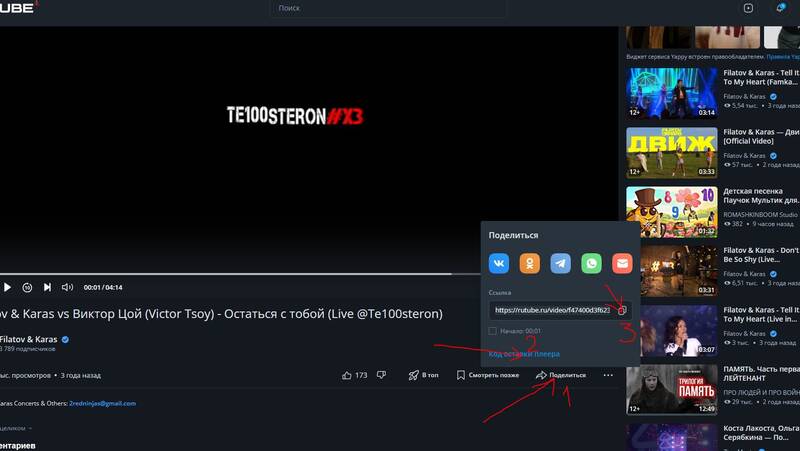Screen dimensions: 800x451
Task: Click the '00:01 / 04:14' time display
Action: pos(103,287)
